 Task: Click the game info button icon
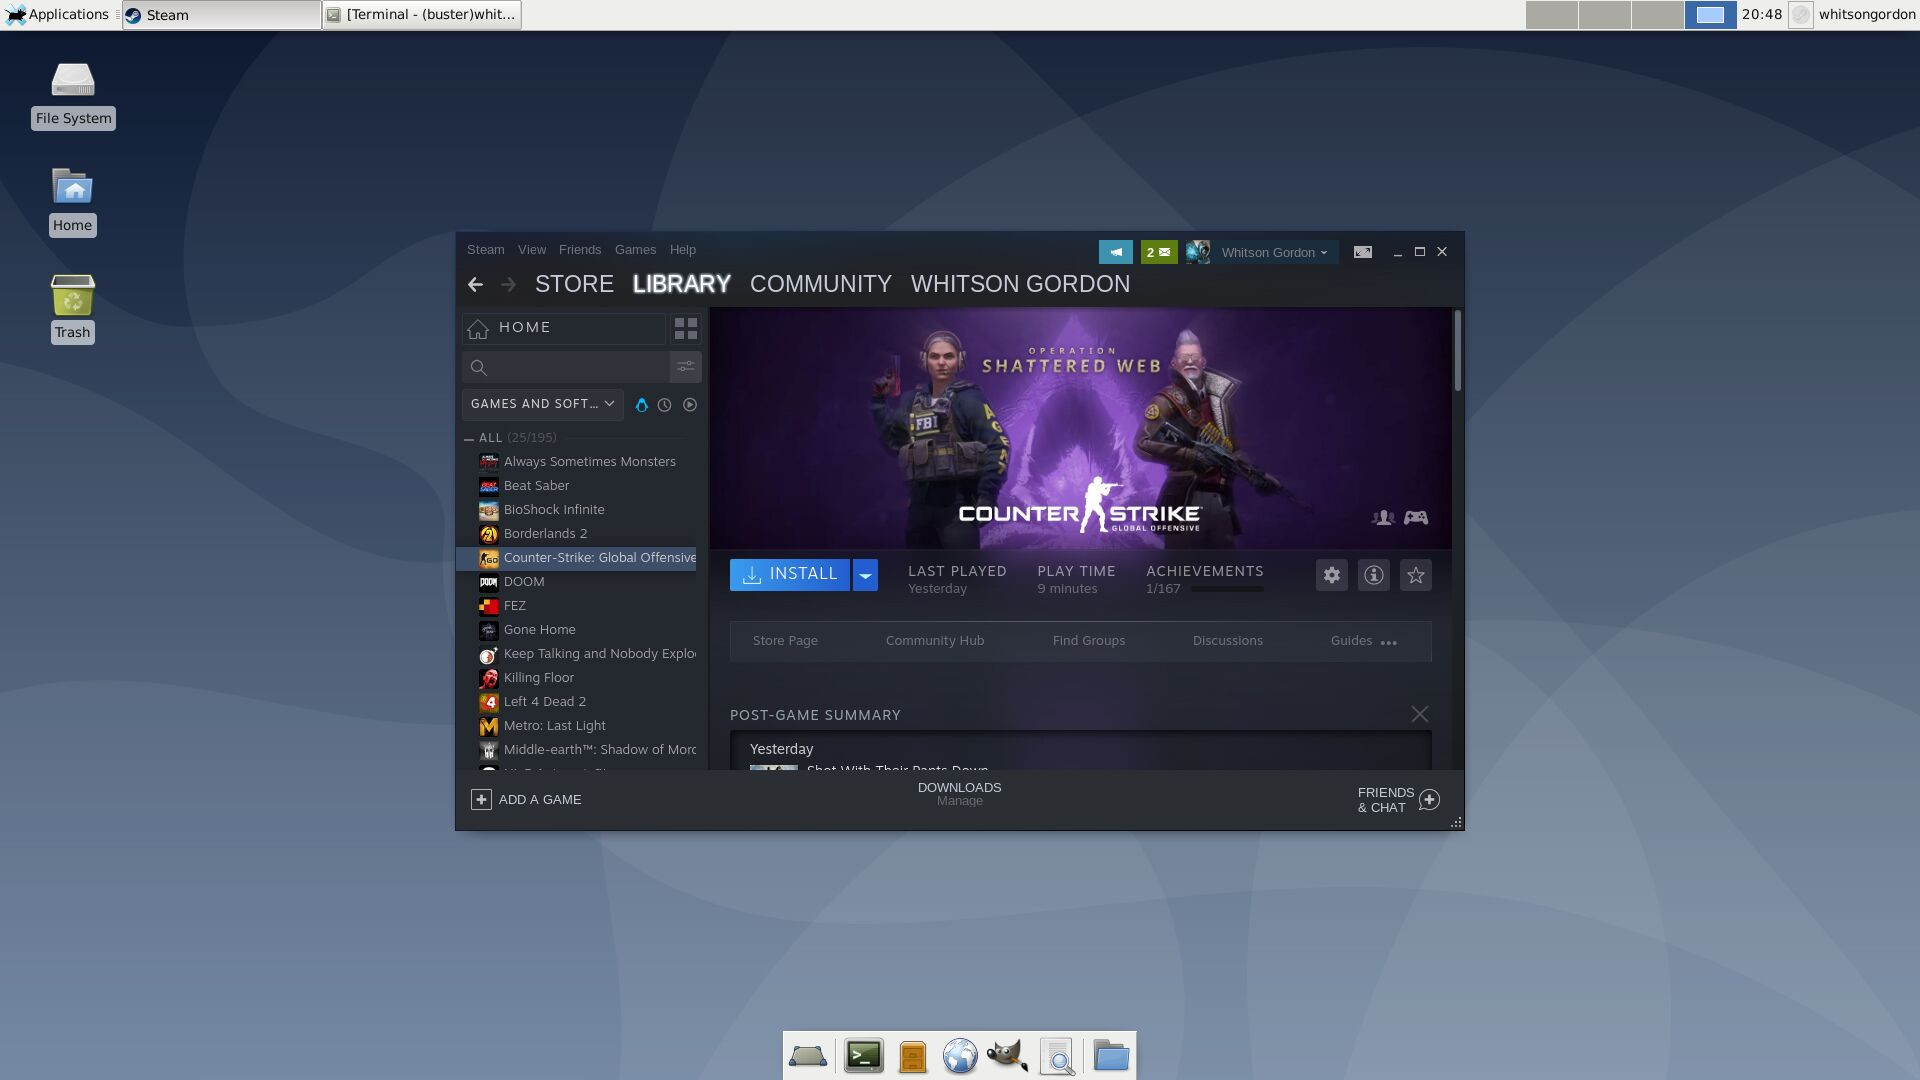point(1373,574)
